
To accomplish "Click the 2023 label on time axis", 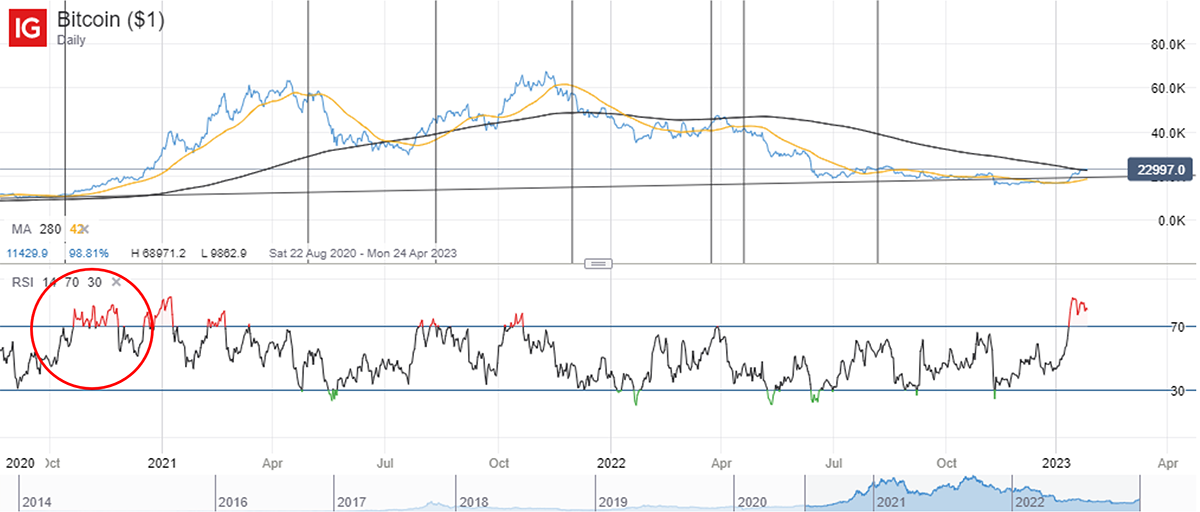I will point(1057,464).
